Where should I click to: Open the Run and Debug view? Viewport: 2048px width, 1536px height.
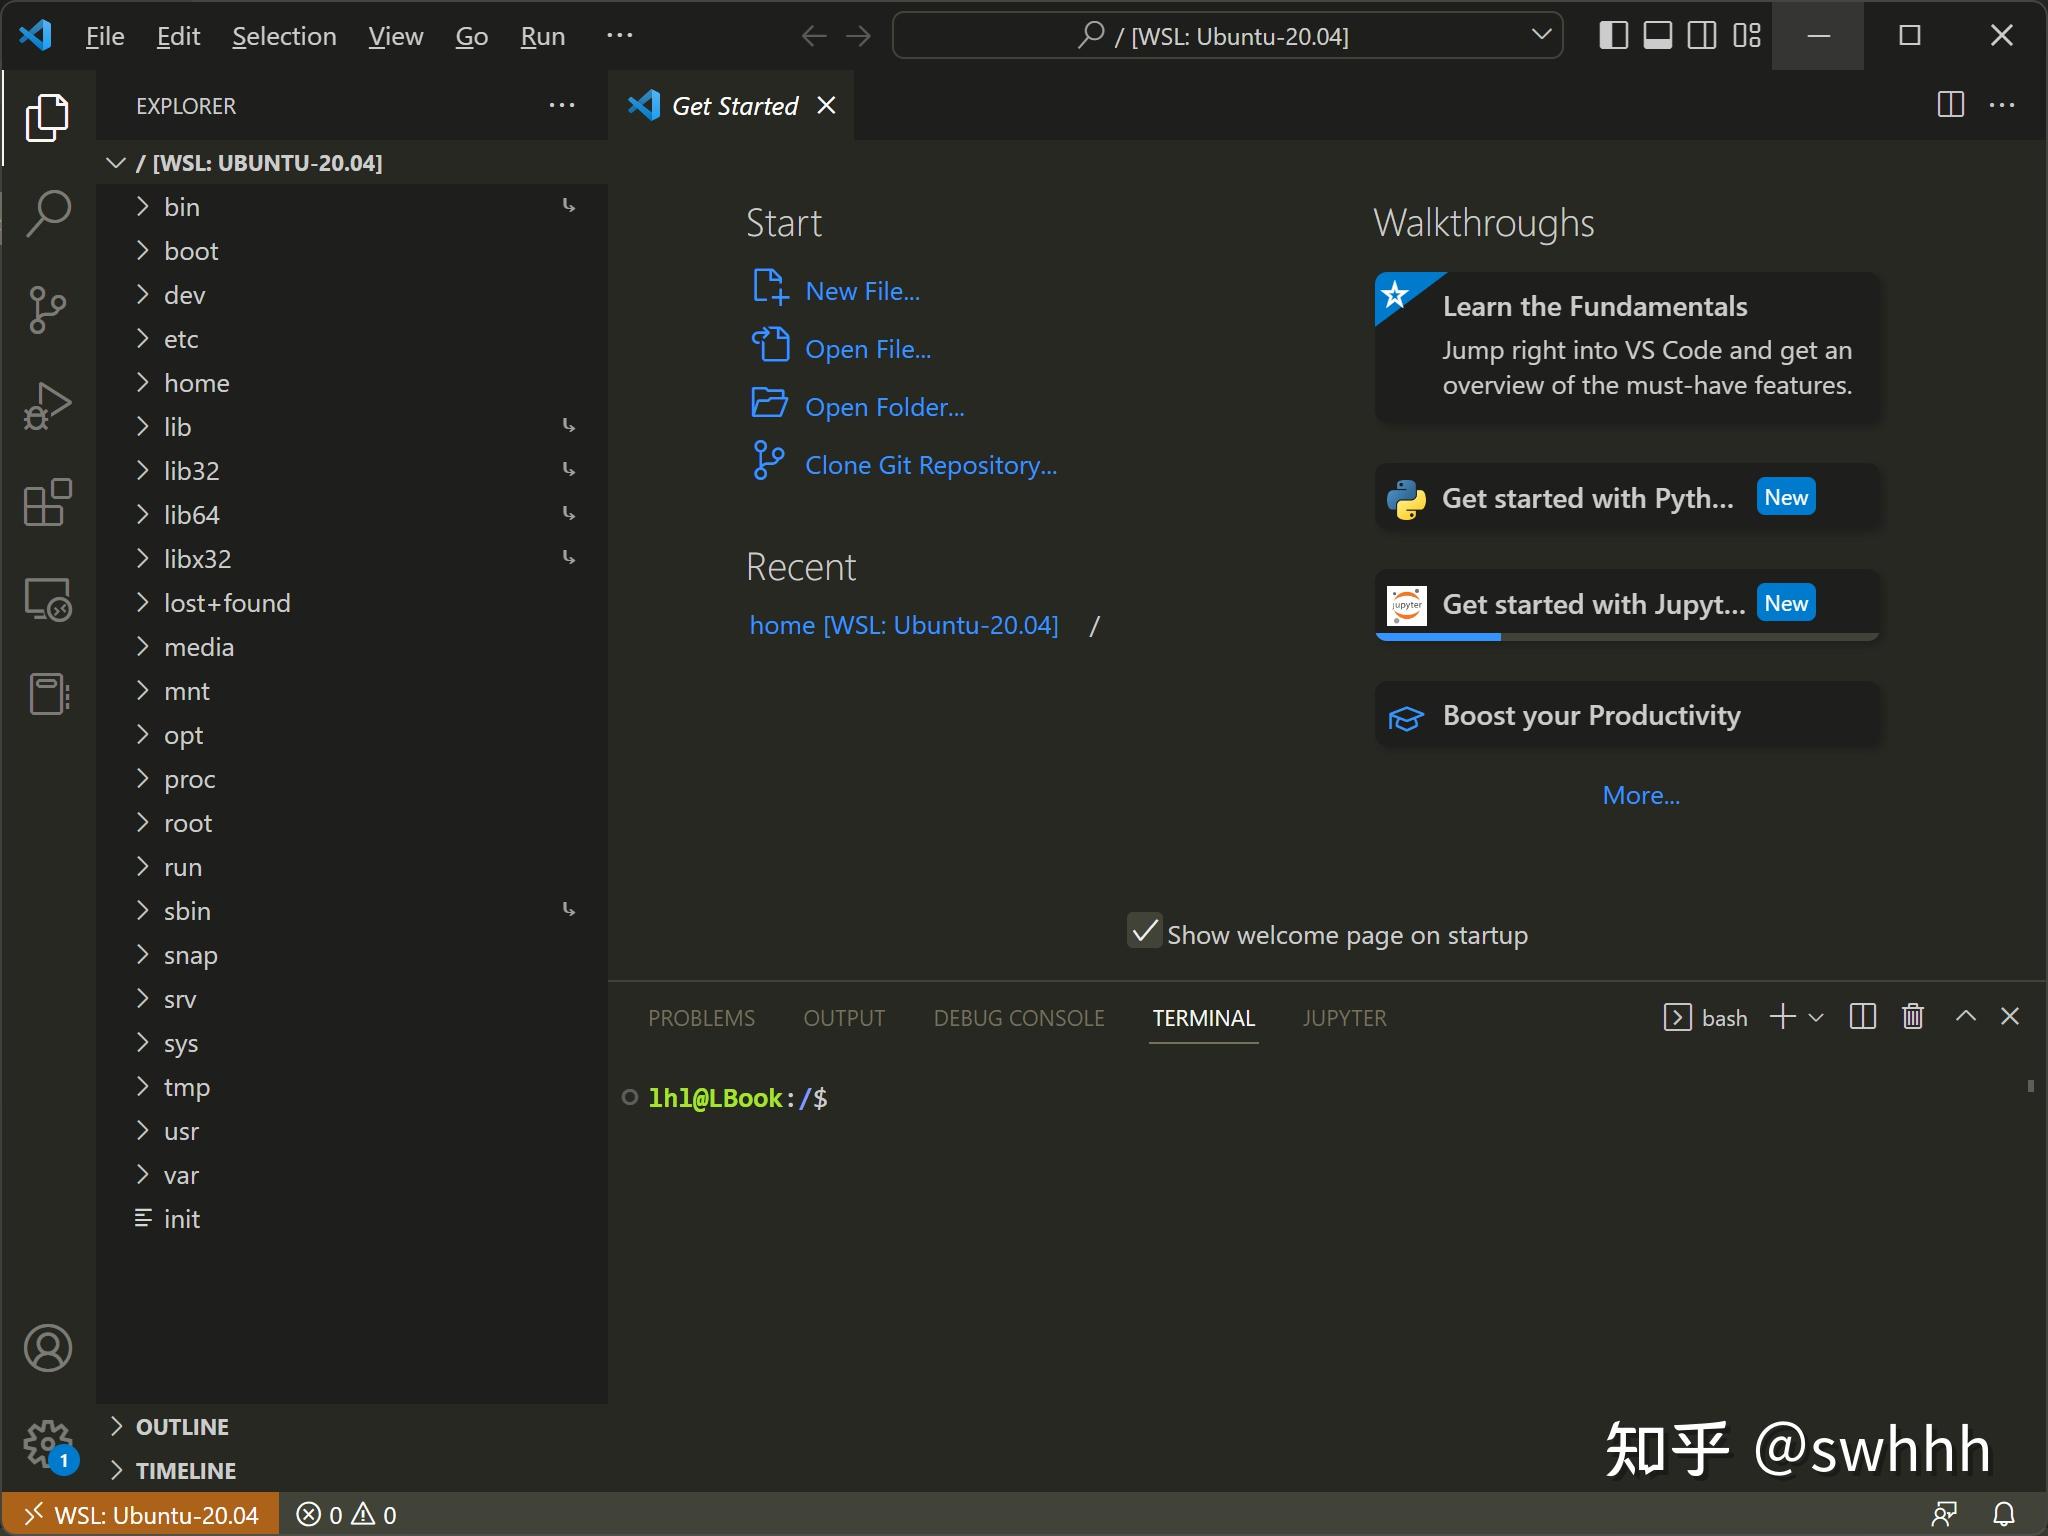[x=47, y=406]
